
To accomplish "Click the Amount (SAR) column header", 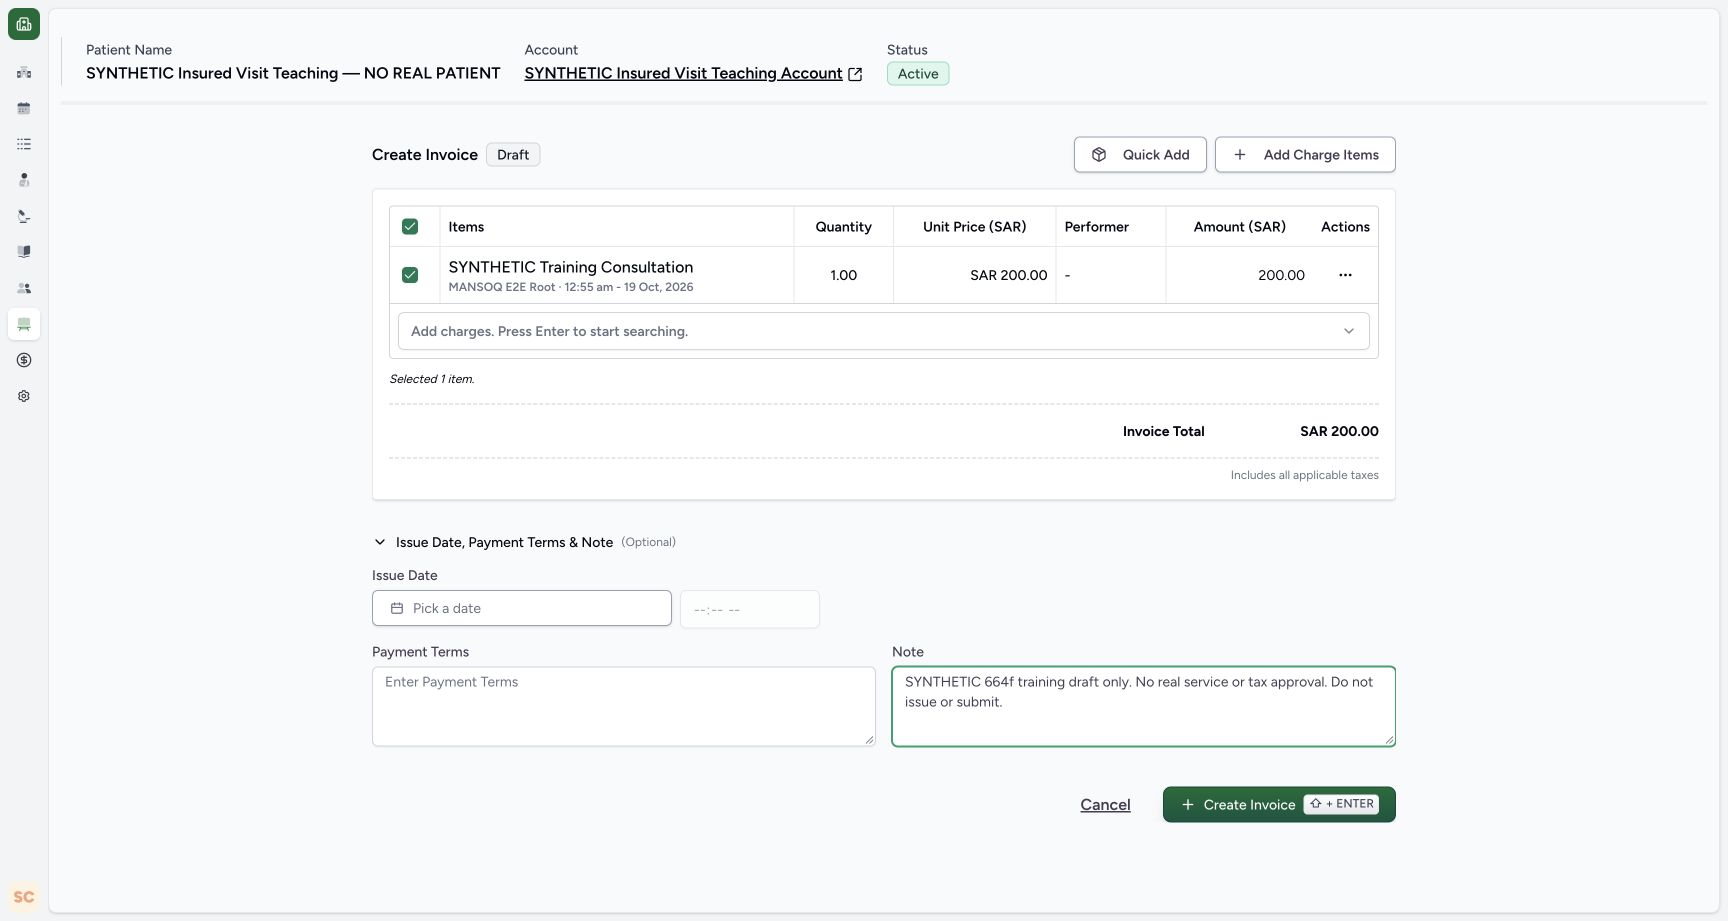I will [x=1240, y=227].
